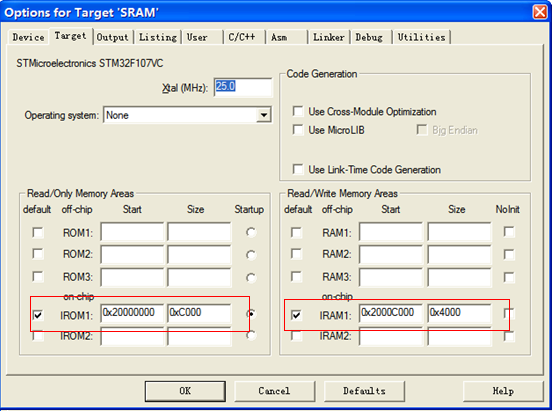Image resolution: width=552 pixels, height=411 pixels.
Task: Check the ROM1 default checkbox
Action: (x=38, y=232)
